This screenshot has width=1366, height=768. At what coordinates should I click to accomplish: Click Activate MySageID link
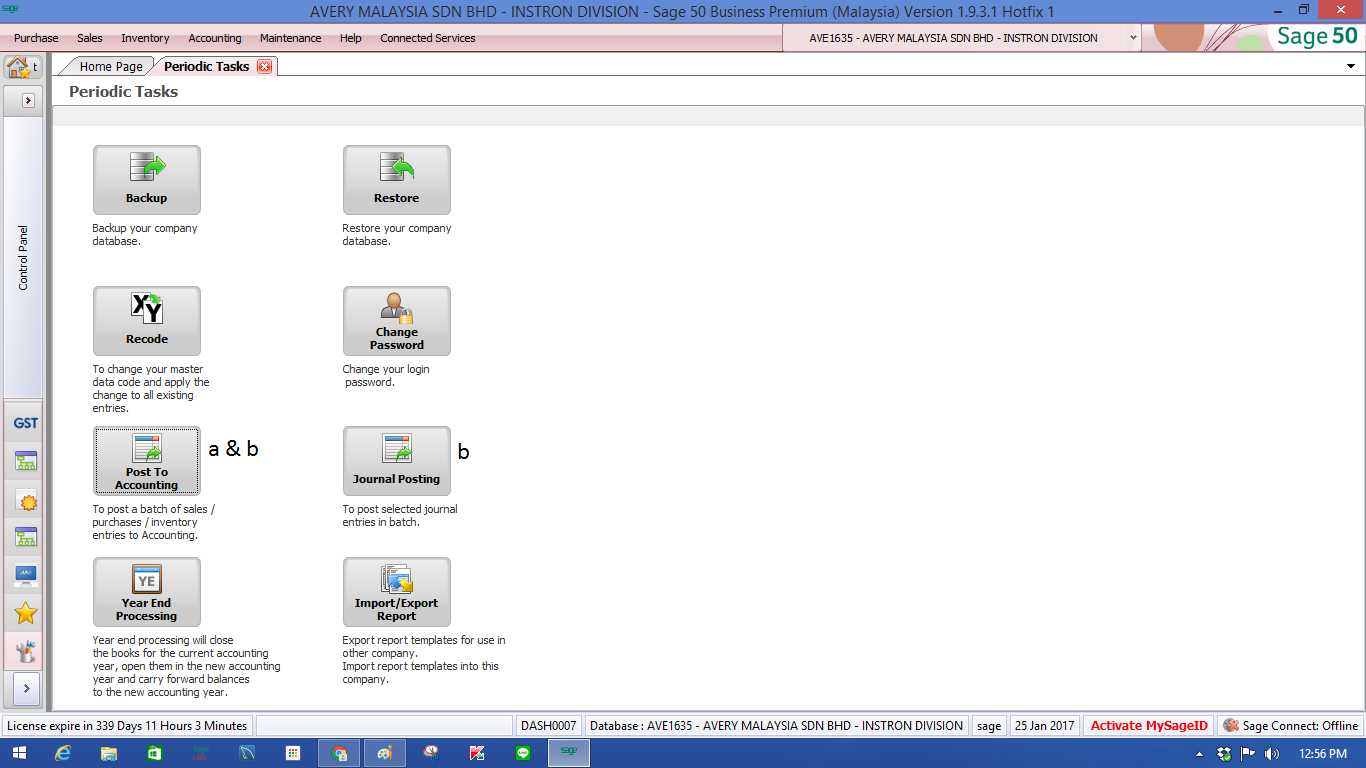(x=1149, y=726)
